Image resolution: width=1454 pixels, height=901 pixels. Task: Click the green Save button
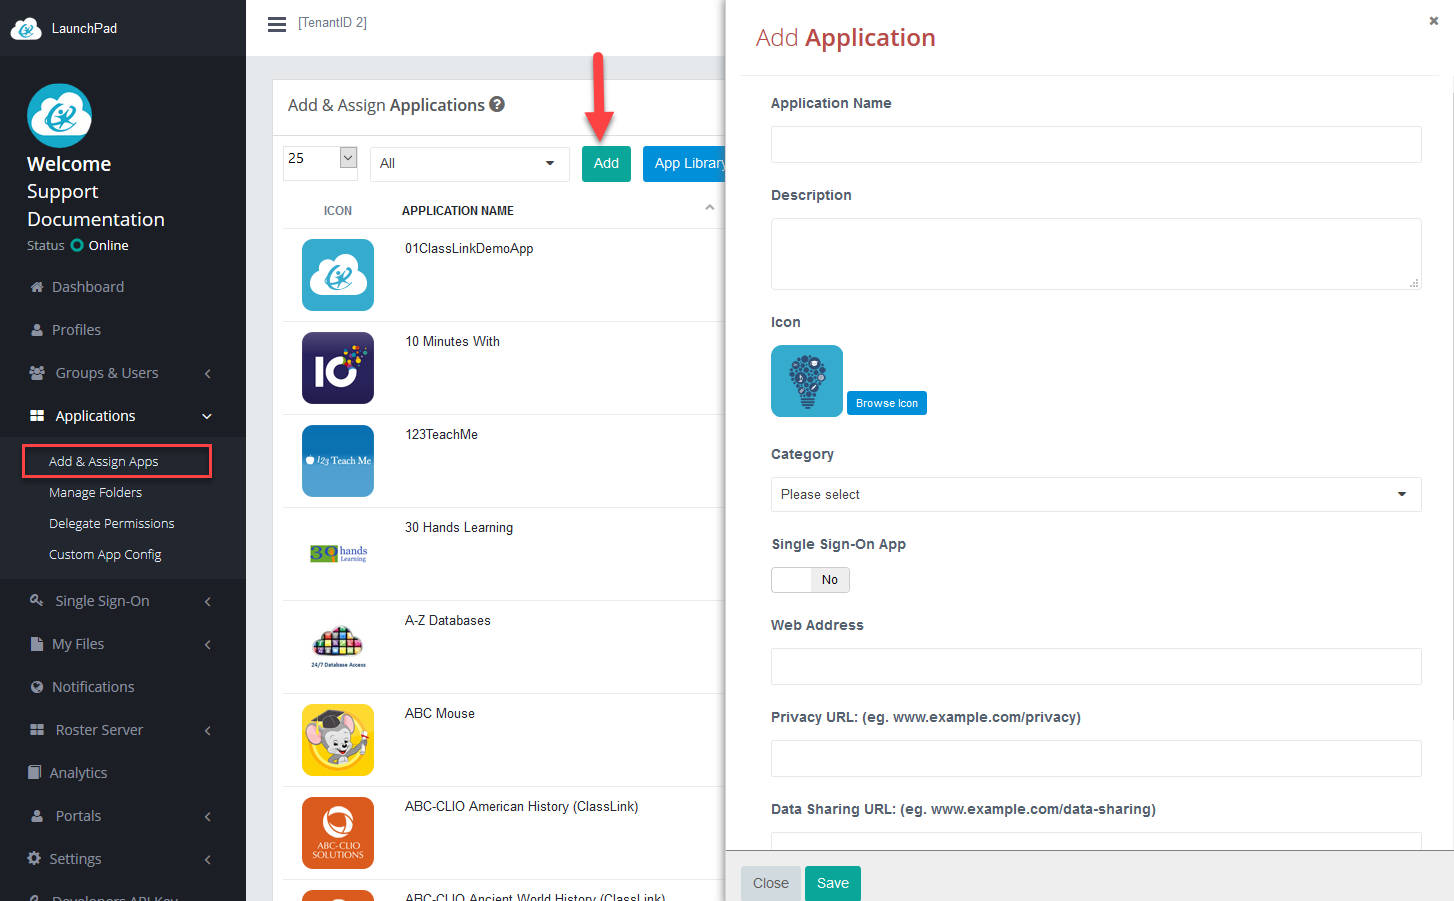832,883
